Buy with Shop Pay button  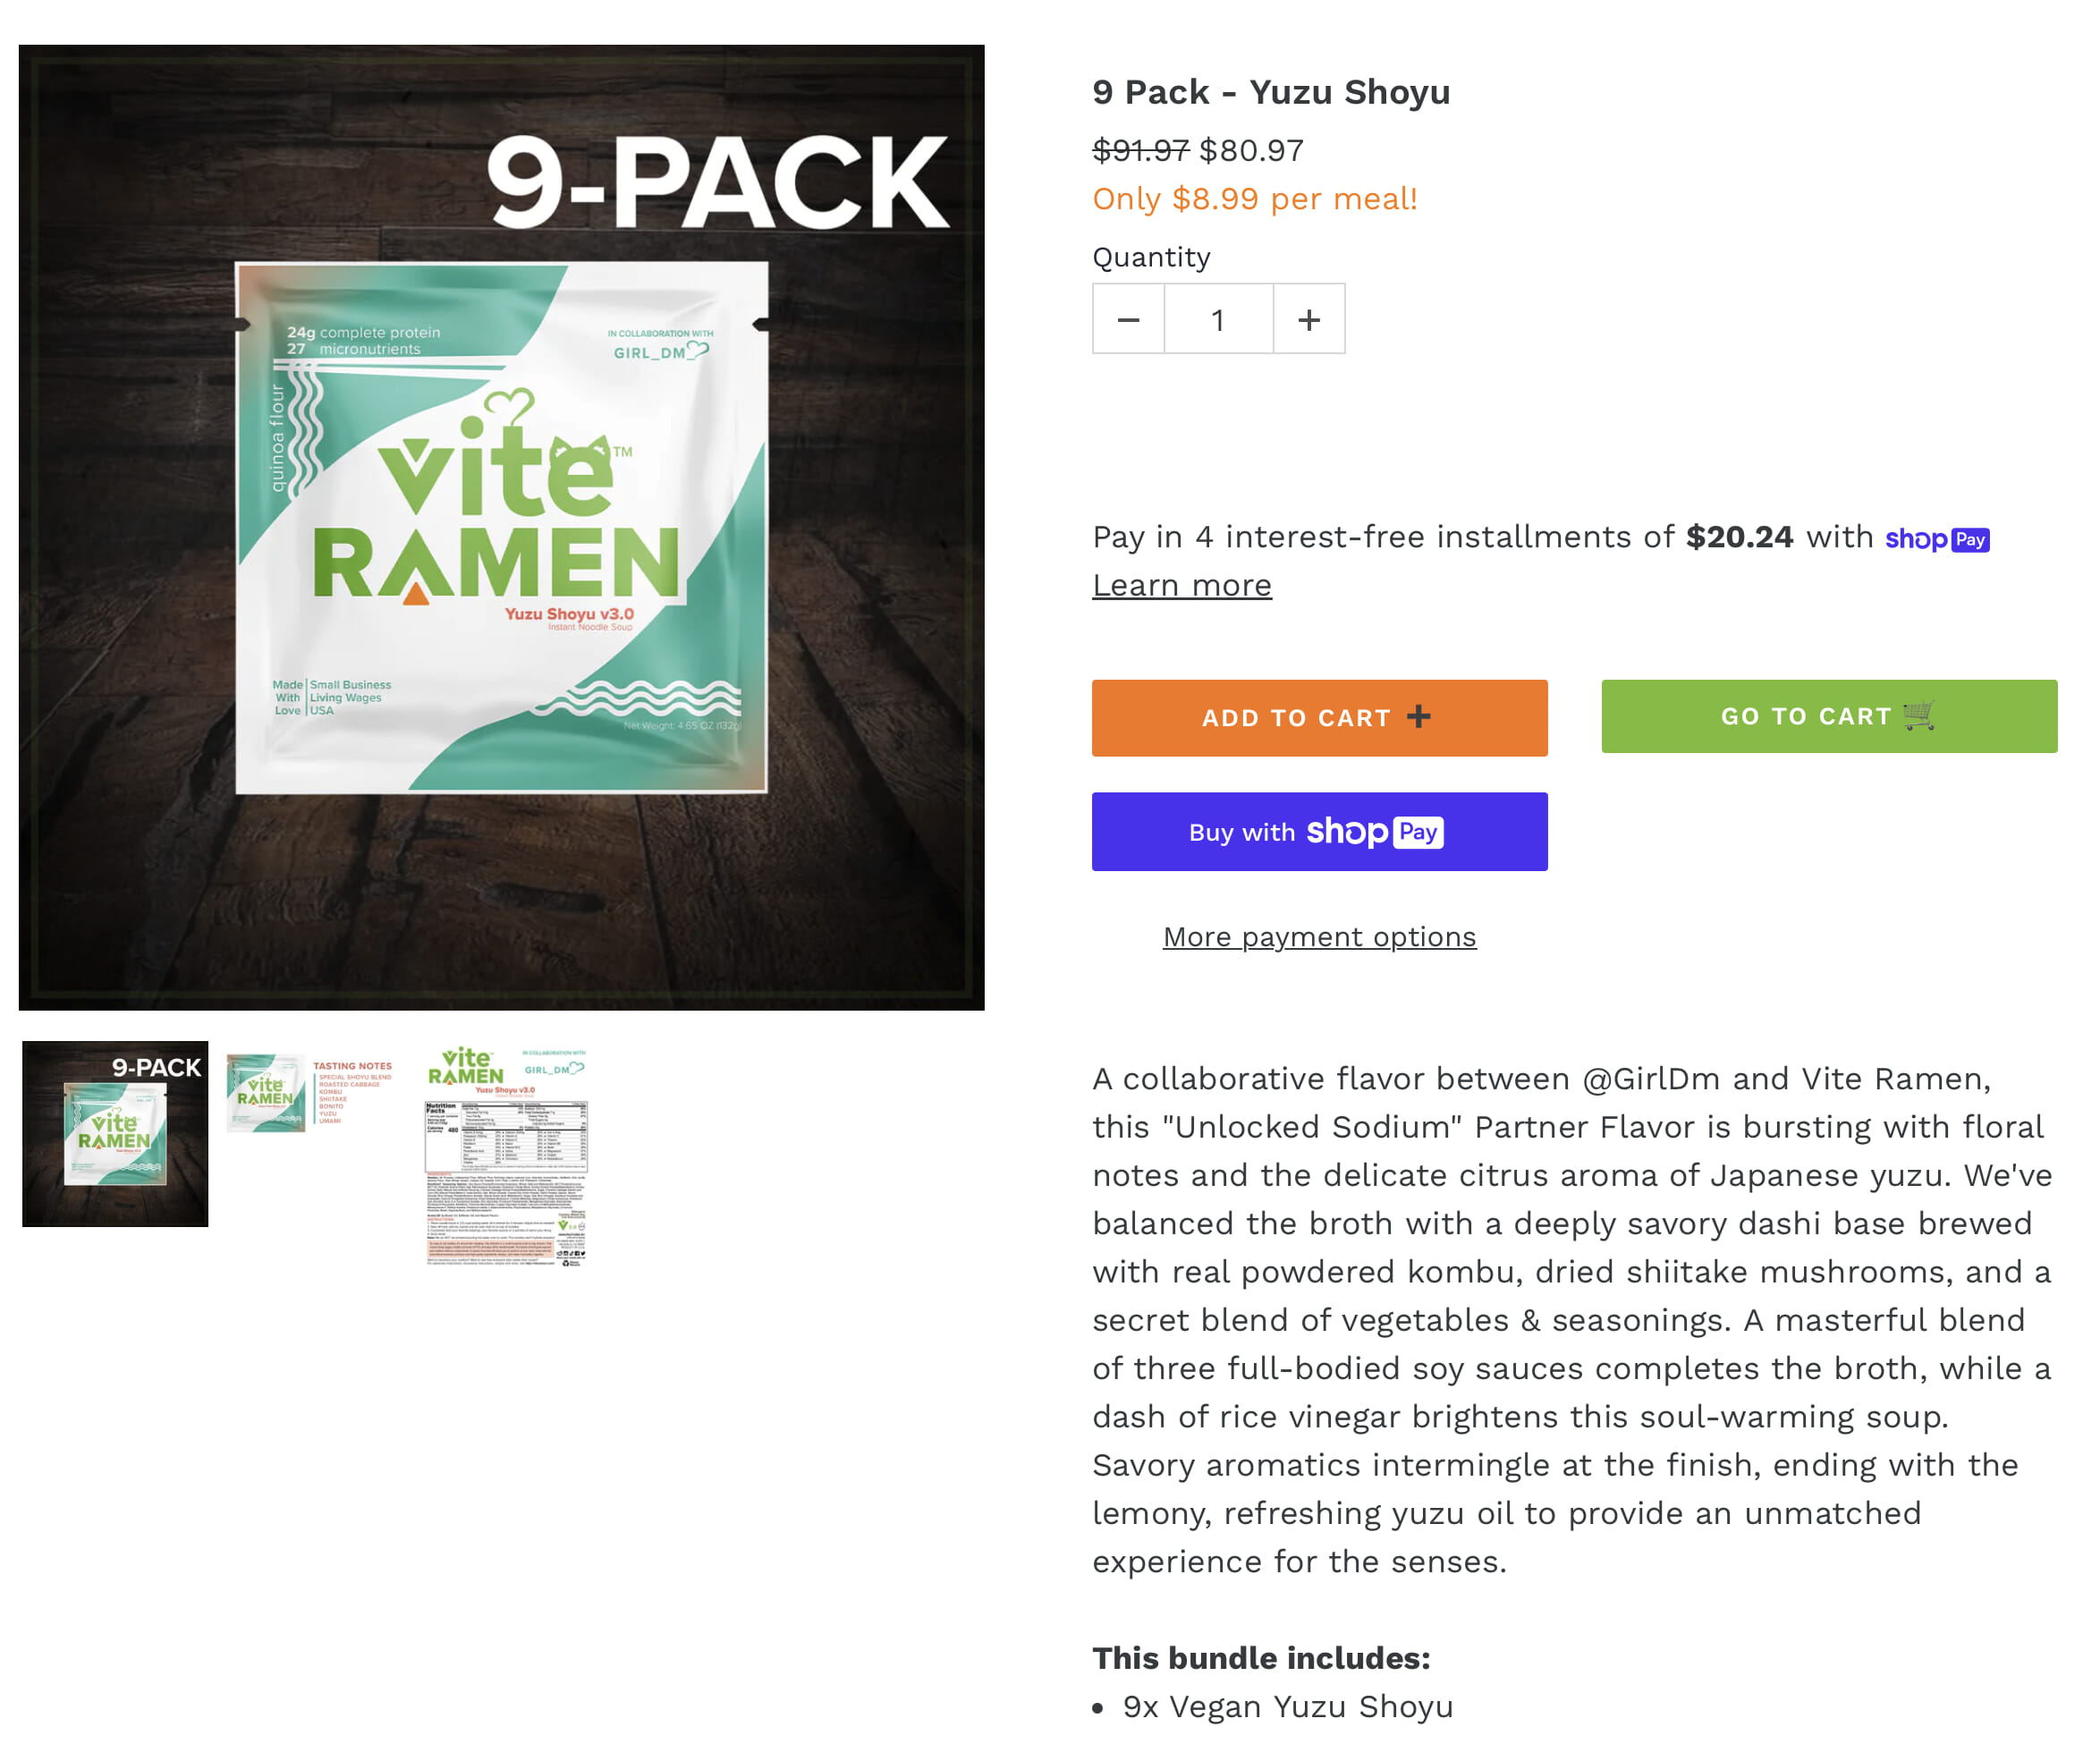(1319, 832)
